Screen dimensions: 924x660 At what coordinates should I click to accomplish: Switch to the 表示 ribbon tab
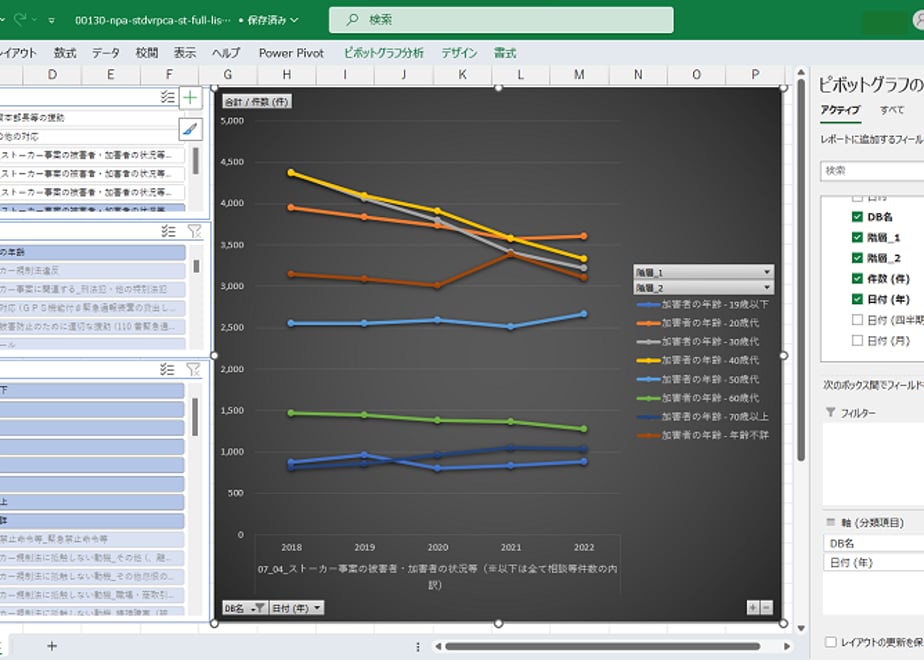(184, 53)
